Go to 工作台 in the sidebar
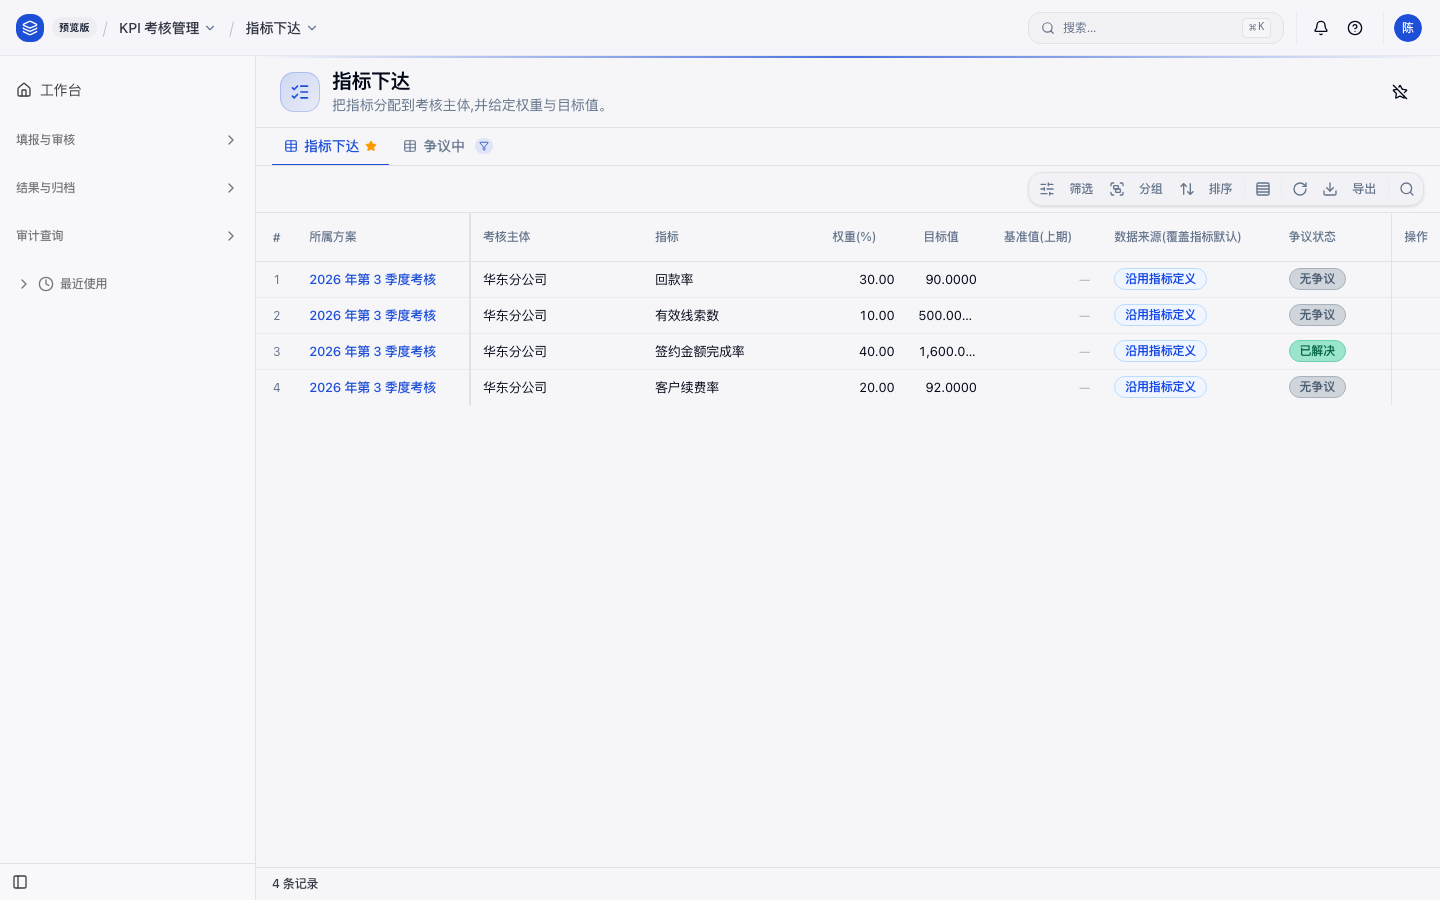1440x900 pixels. coord(127,90)
